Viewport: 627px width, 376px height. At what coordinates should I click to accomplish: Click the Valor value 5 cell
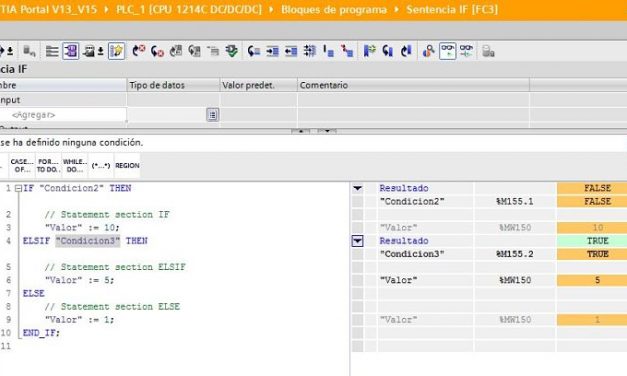tap(592, 280)
